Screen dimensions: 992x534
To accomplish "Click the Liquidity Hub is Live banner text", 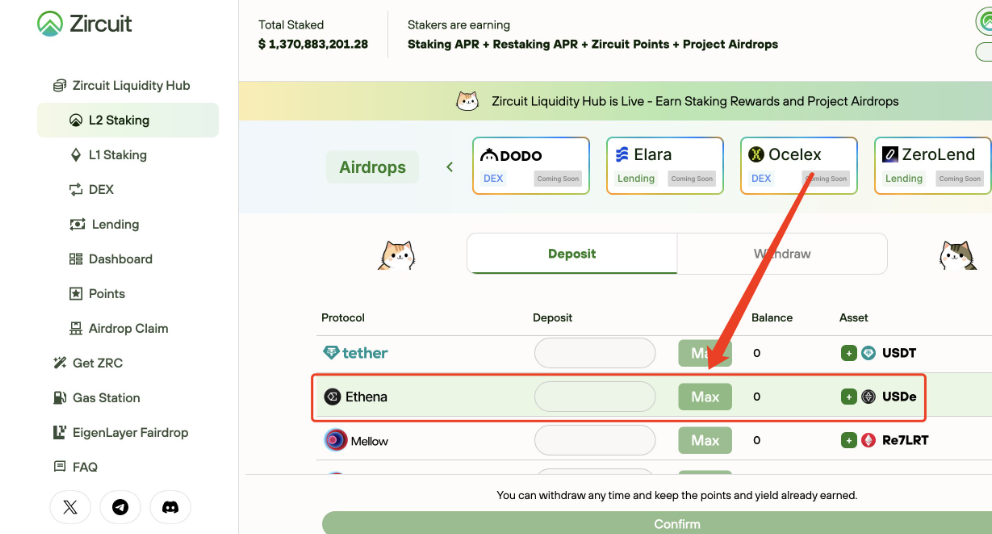I will click(x=695, y=101).
